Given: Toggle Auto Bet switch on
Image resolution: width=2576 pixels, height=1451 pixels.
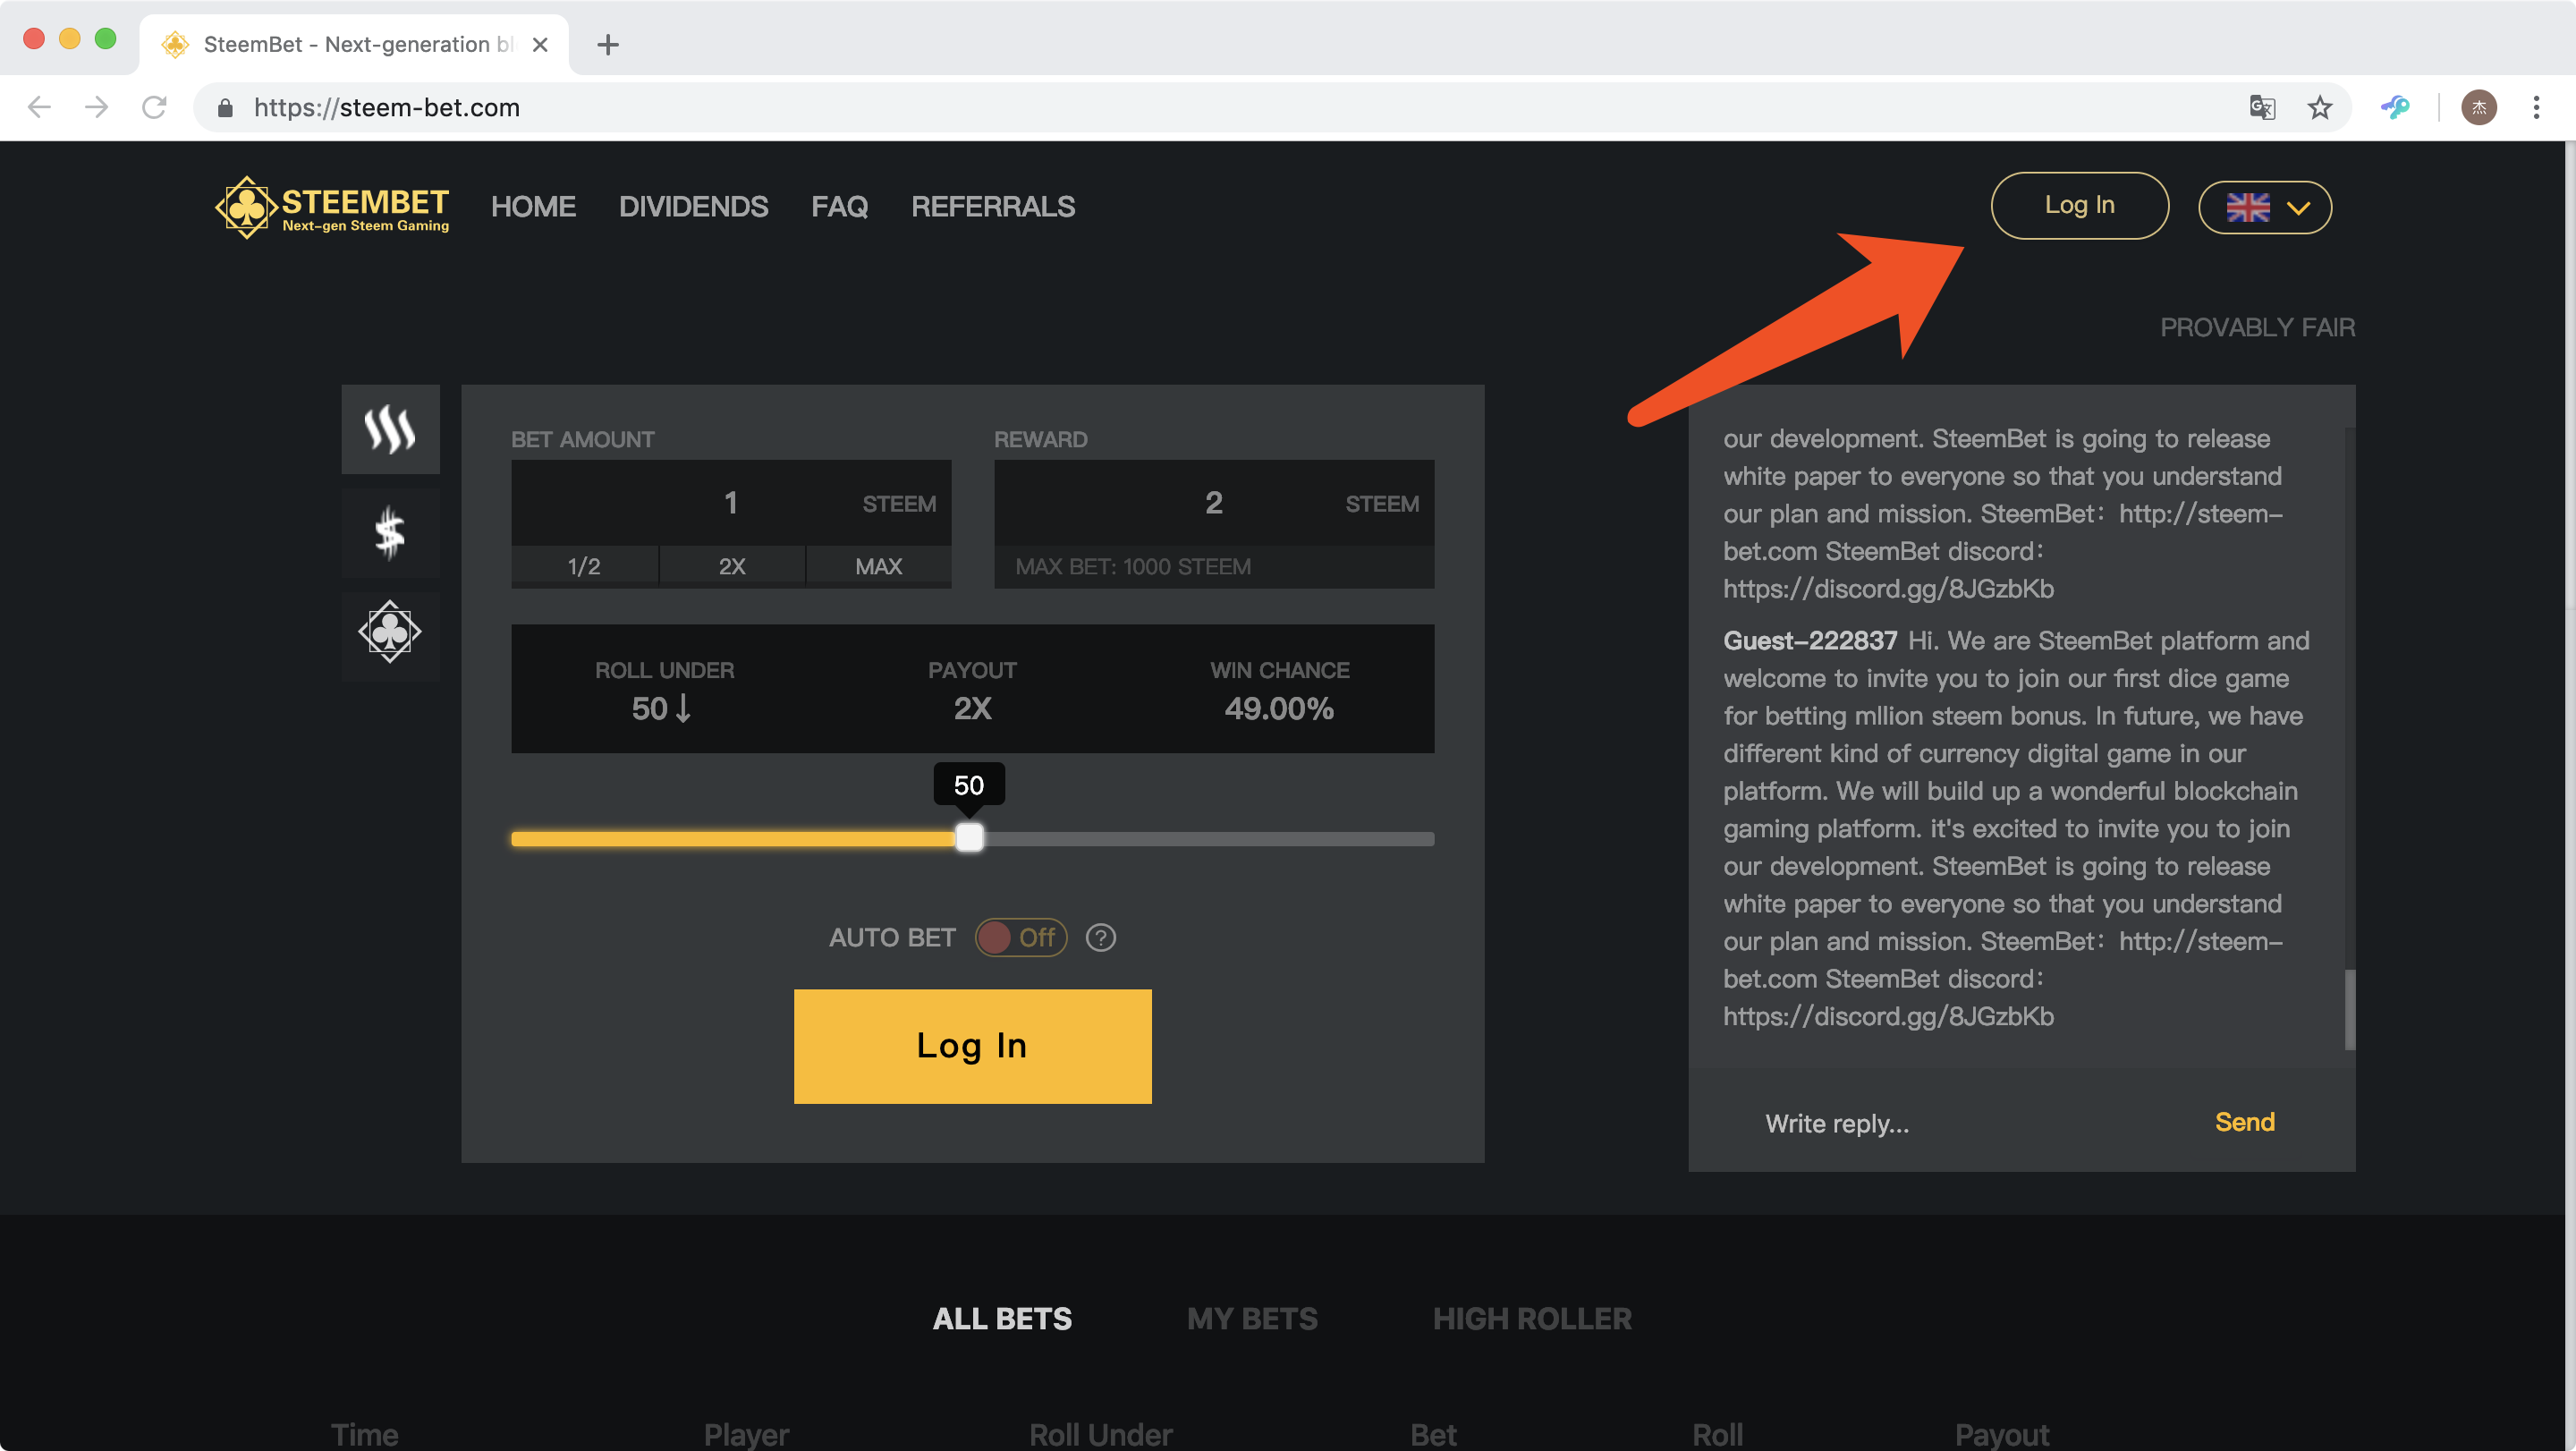Looking at the screenshot, I should coord(1021,938).
